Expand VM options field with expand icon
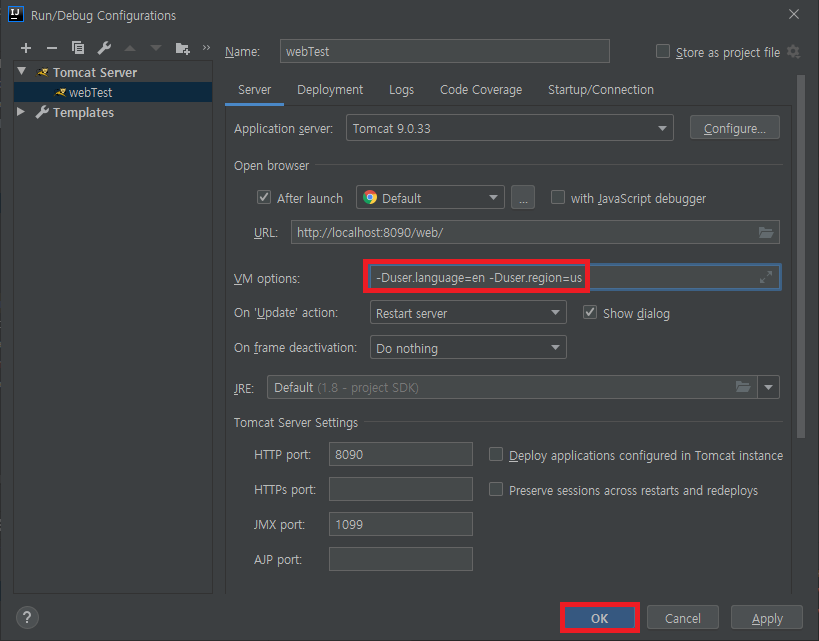This screenshot has width=819, height=641. [x=766, y=277]
